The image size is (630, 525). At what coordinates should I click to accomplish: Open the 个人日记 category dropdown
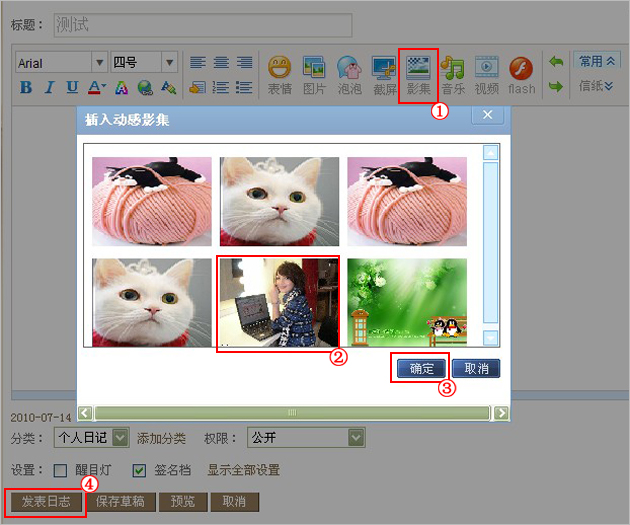[121, 437]
